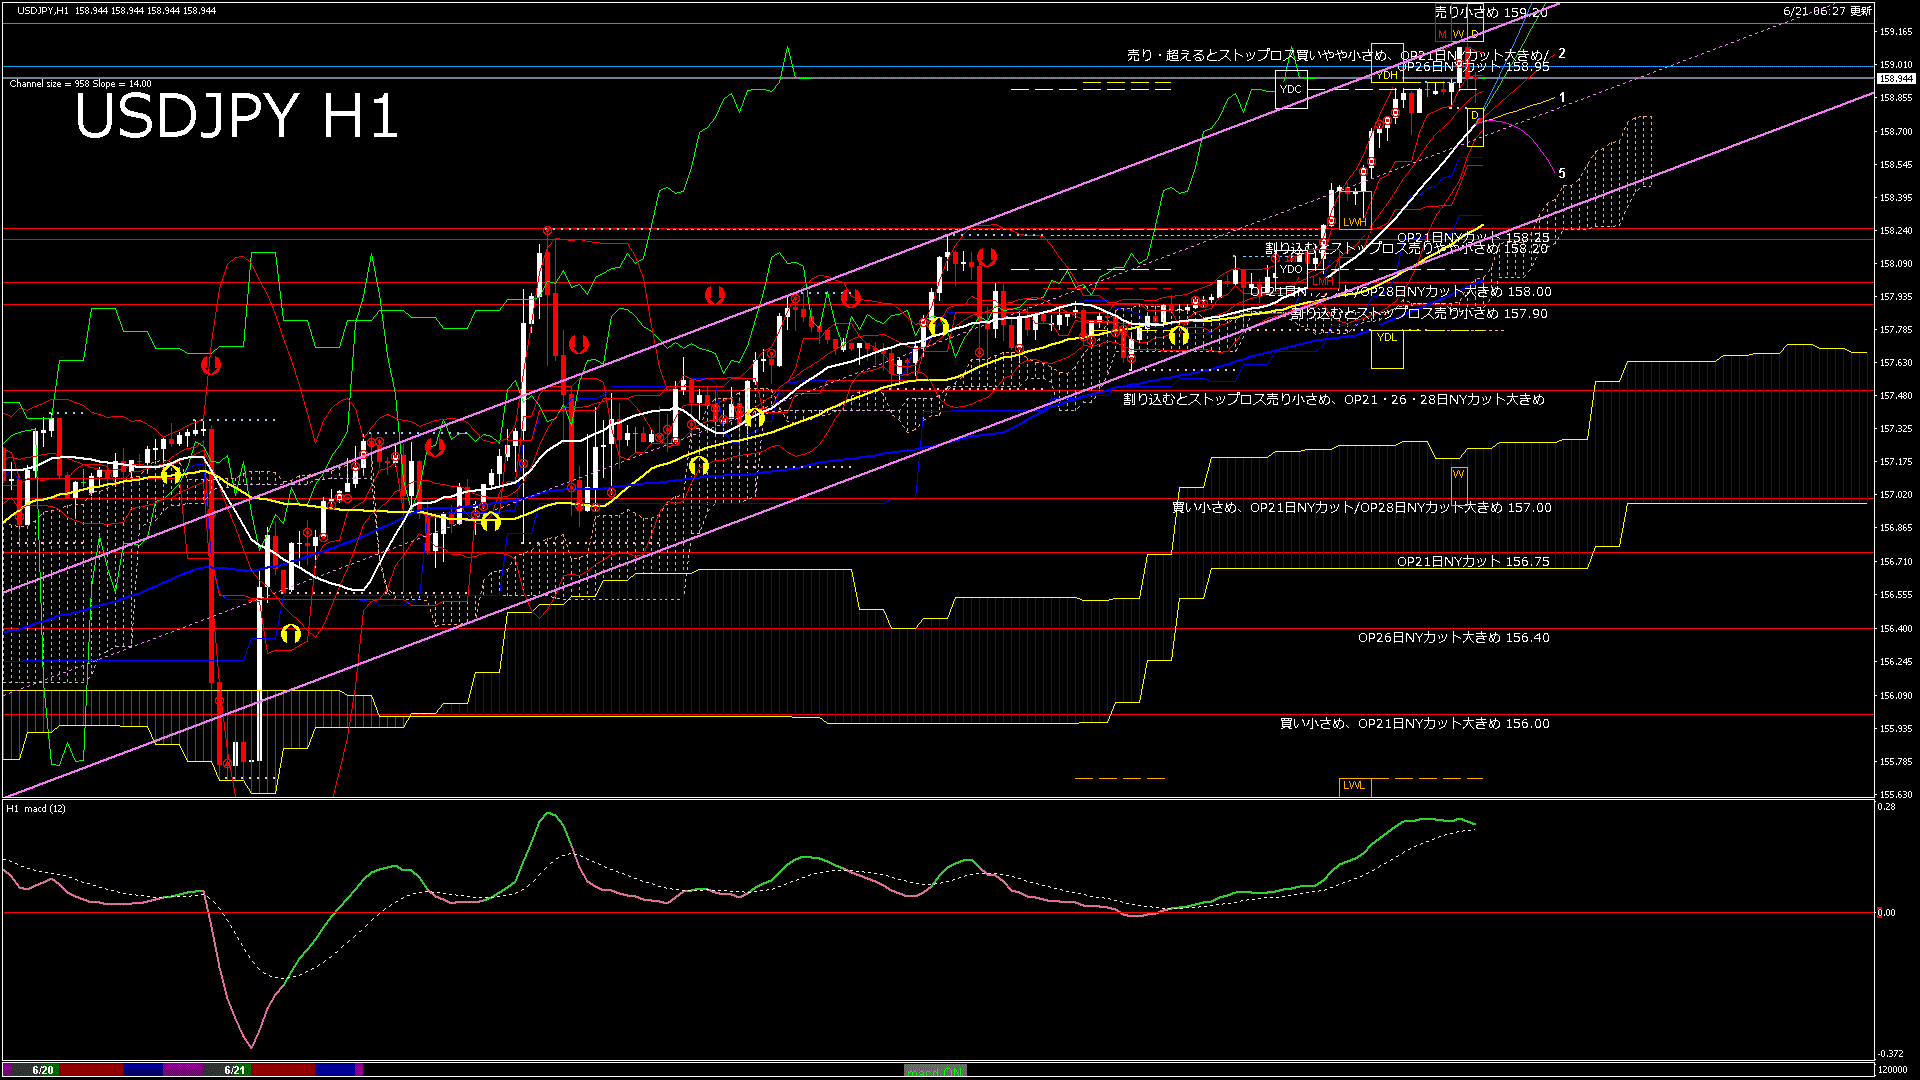The width and height of the screenshot is (1920, 1080).
Task: Click the -0.372 MACD scale value
Action: (x=1892, y=1054)
